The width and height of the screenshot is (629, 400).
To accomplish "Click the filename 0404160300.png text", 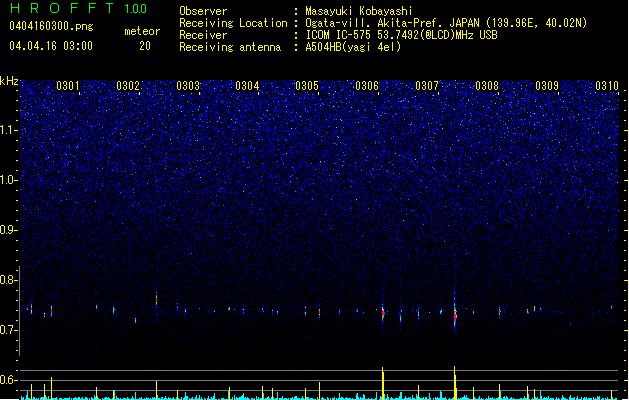I will click(x=51, y=26).
